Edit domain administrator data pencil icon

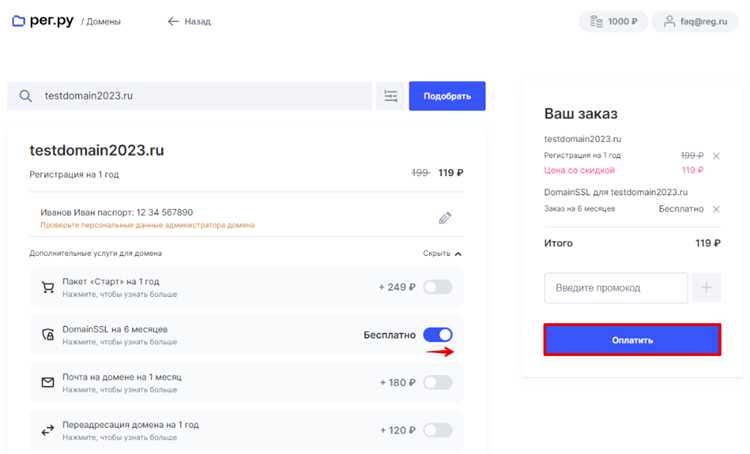coord(445,218)
